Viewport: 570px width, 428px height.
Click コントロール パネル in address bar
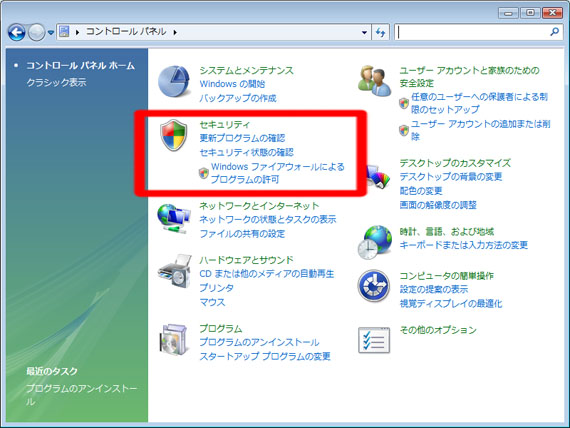click(x=126, y=32)
